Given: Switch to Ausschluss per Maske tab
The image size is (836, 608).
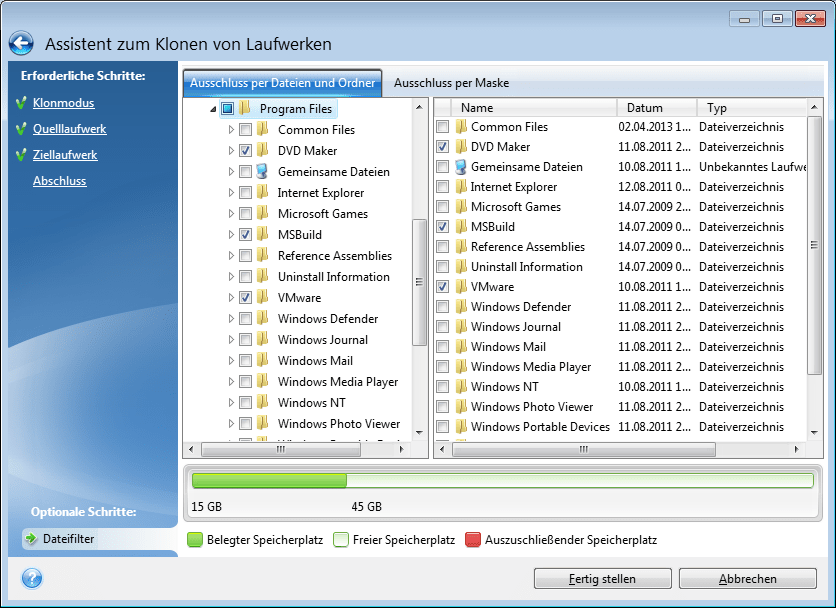Looking at the screenshot, I should [451, 83].
